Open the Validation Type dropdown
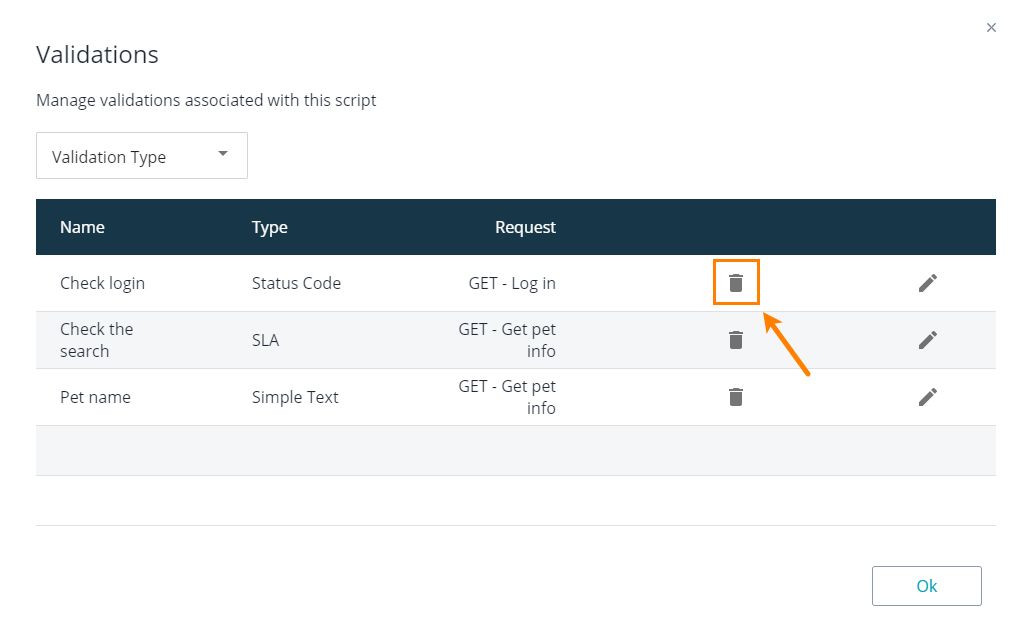This screenshot has height=642, width=1023. [x=142, y=155]
